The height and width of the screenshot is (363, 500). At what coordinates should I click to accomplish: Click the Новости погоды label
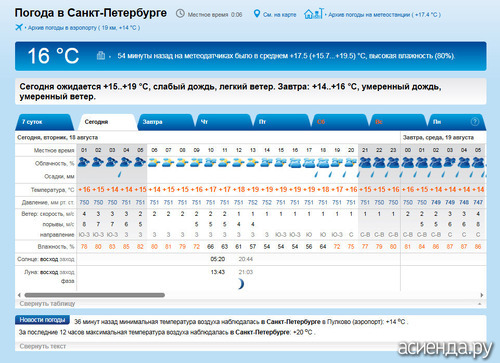pos(42,320)
